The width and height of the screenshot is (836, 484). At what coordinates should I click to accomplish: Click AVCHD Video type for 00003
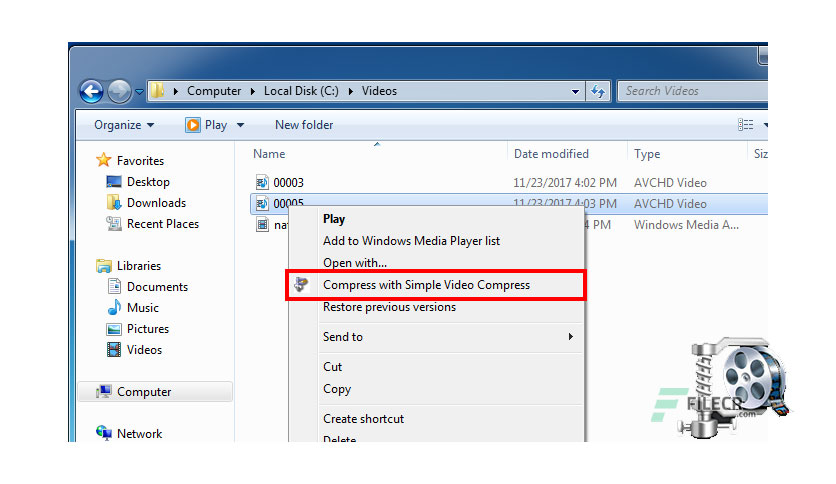pyautogui.click(x=670, y=183)
